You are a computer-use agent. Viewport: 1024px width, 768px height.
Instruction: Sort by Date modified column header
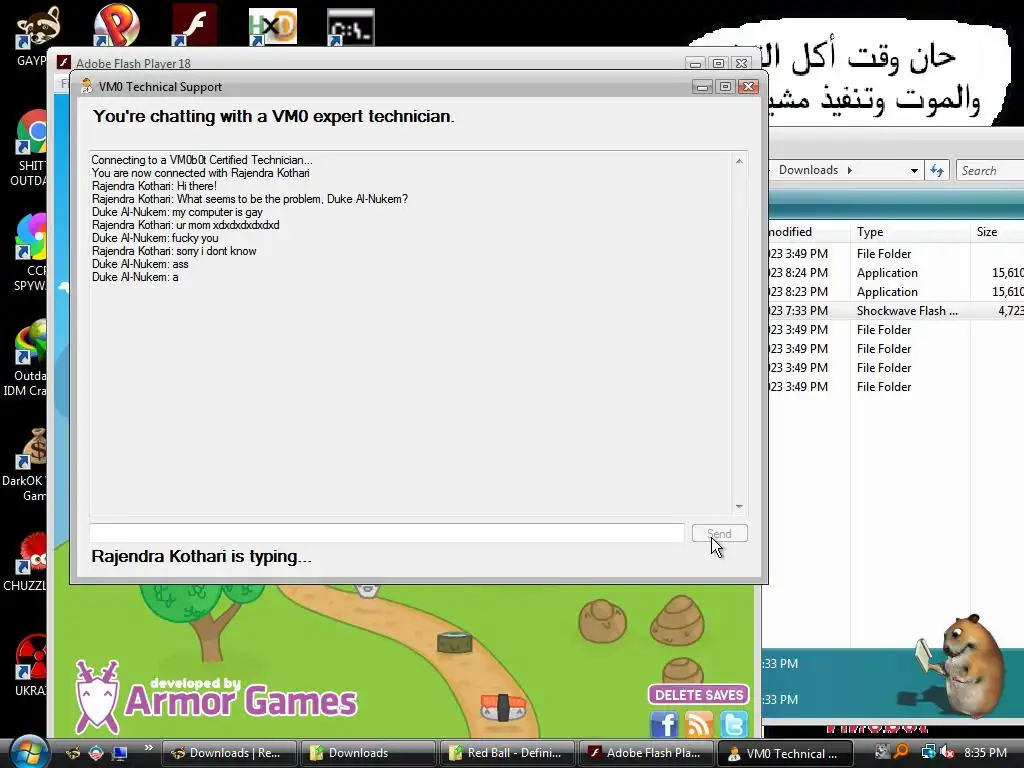tap(808, 232)
